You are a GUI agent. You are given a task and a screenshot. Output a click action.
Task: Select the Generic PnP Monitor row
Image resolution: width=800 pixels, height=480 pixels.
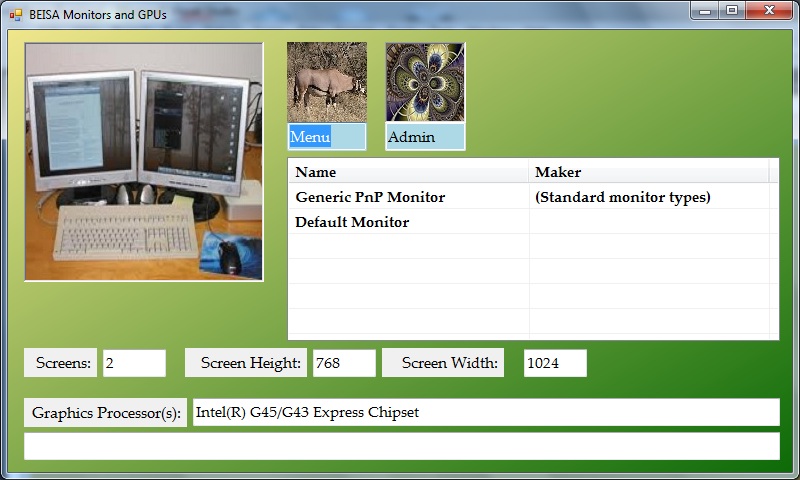[x=533, y=197]
